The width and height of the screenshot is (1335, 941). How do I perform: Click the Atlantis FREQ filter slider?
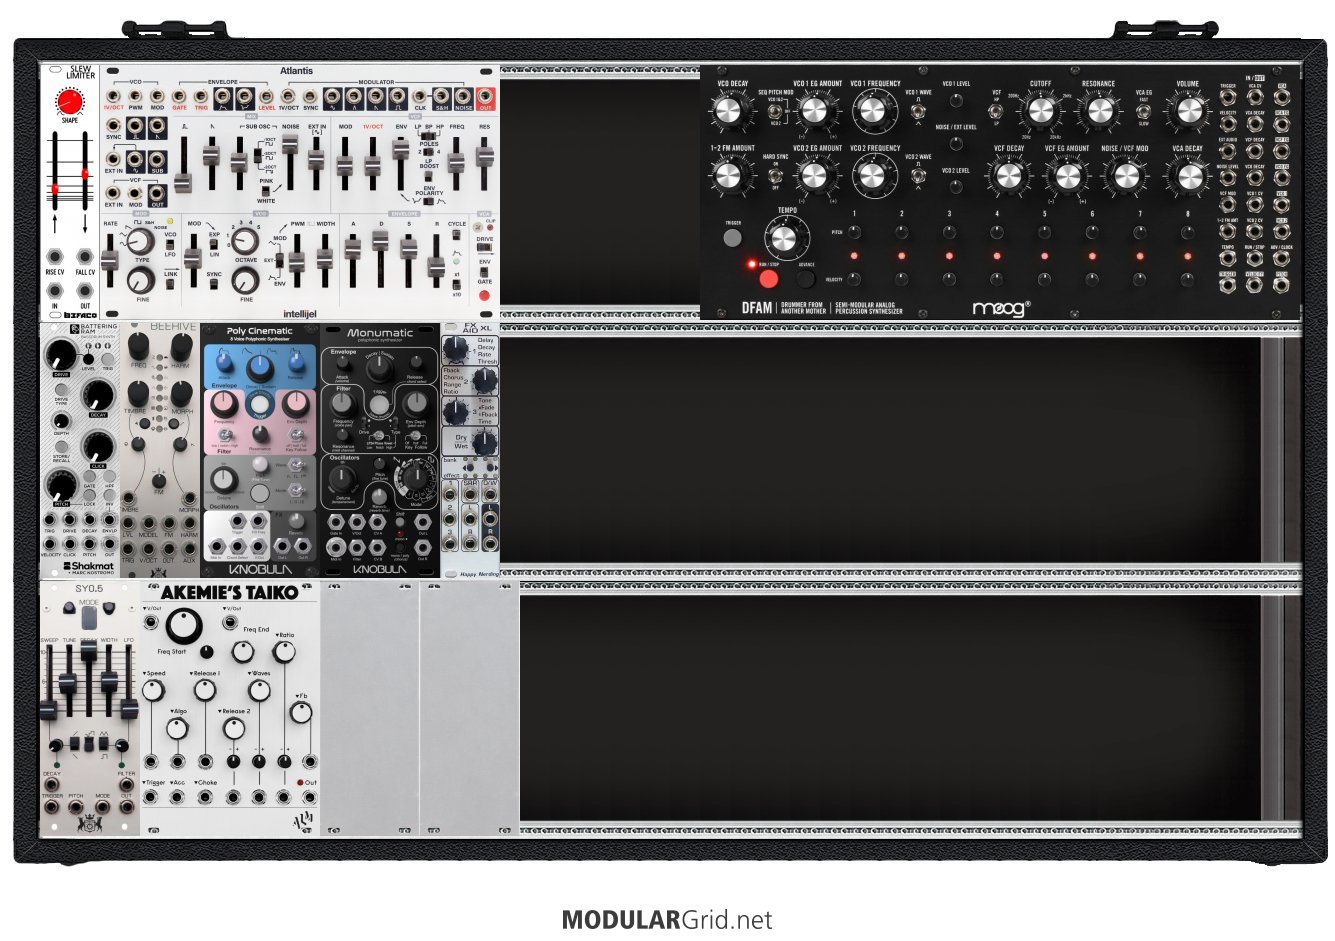click(456, 161)
